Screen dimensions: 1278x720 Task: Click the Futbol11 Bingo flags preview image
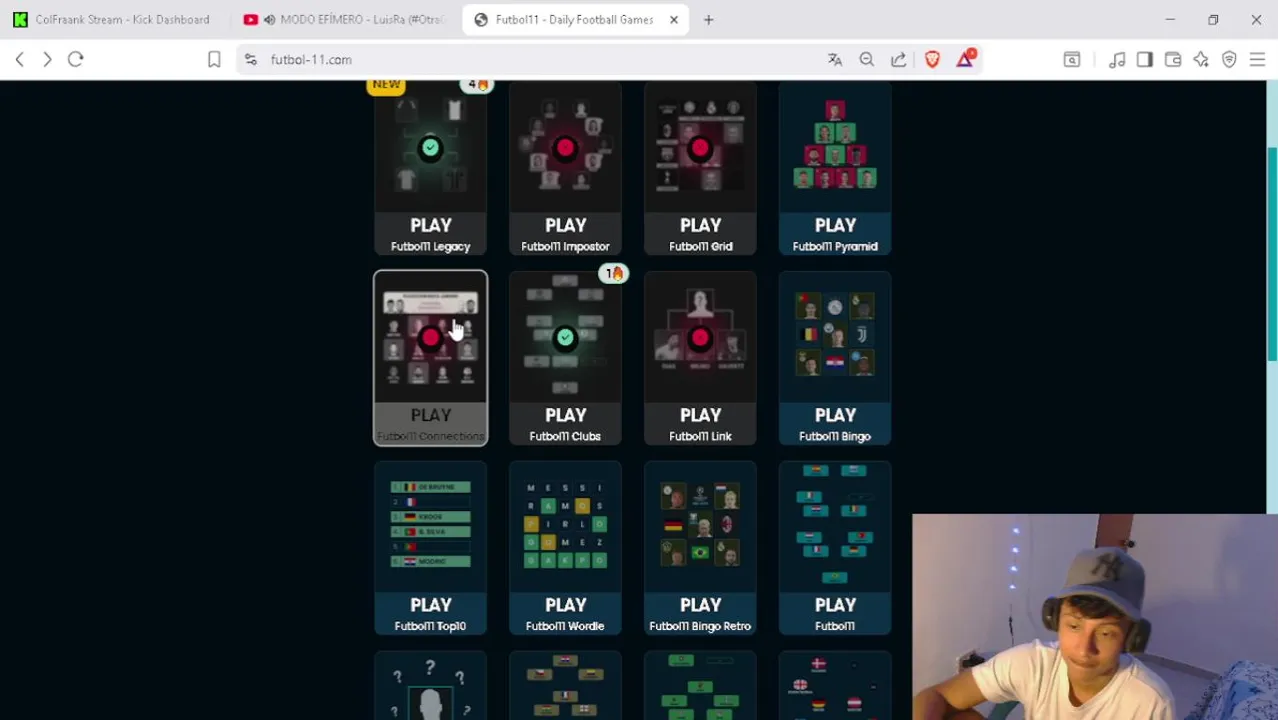(835, 335)
